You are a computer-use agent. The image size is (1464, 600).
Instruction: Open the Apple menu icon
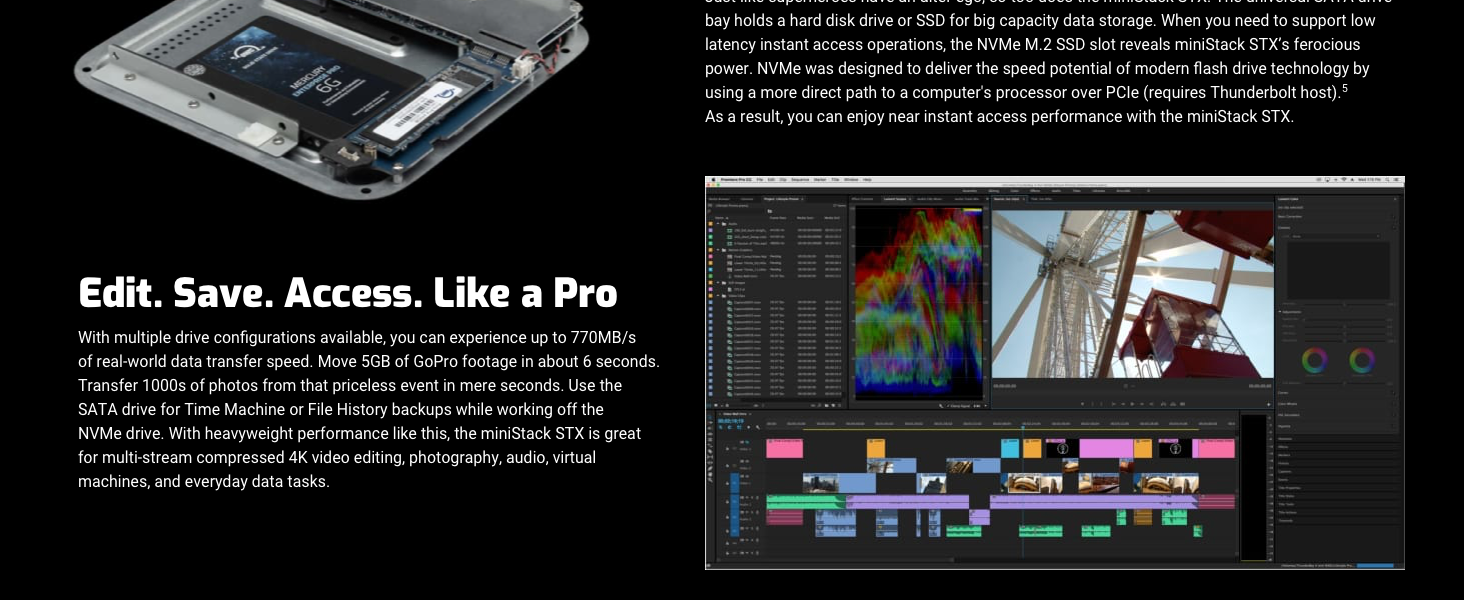[711, 180]
